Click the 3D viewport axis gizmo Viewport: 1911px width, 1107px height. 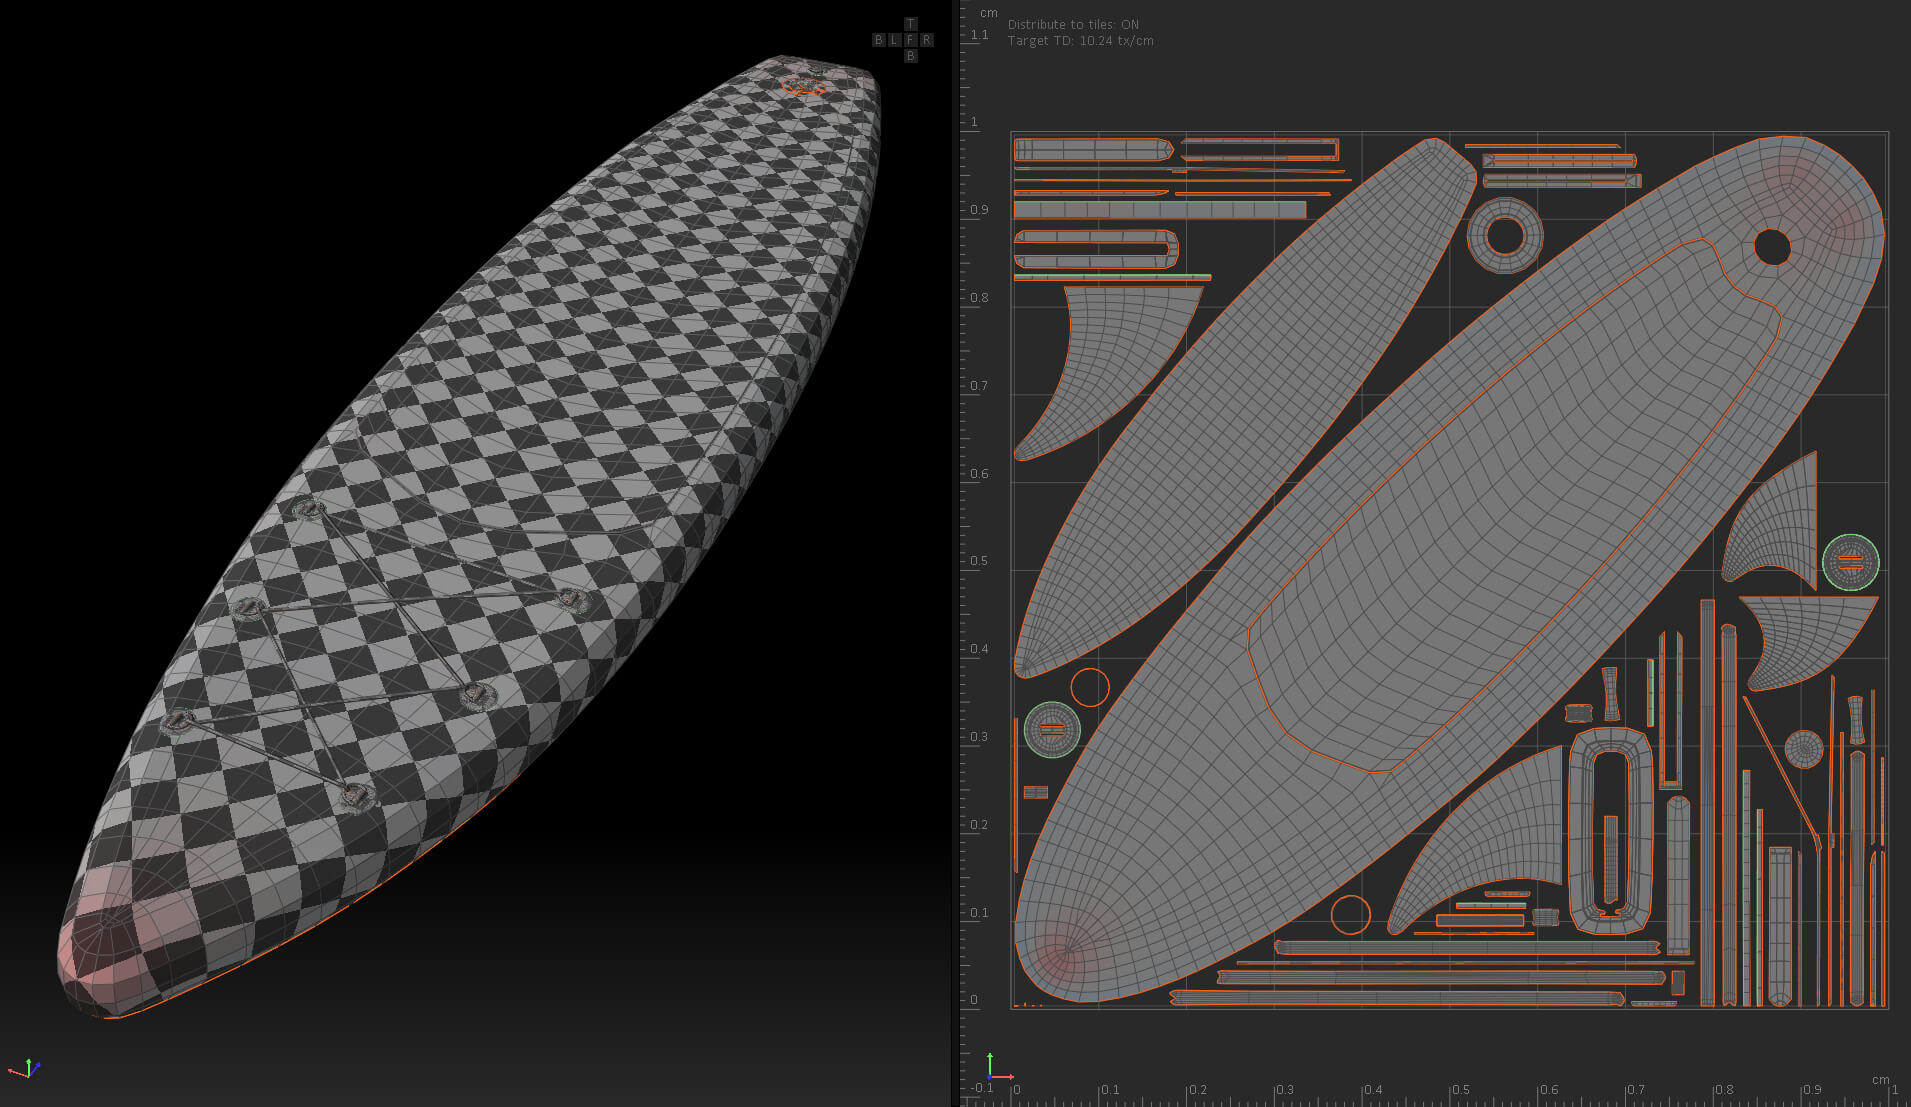pyautogui.click(x=24, y=1068)
